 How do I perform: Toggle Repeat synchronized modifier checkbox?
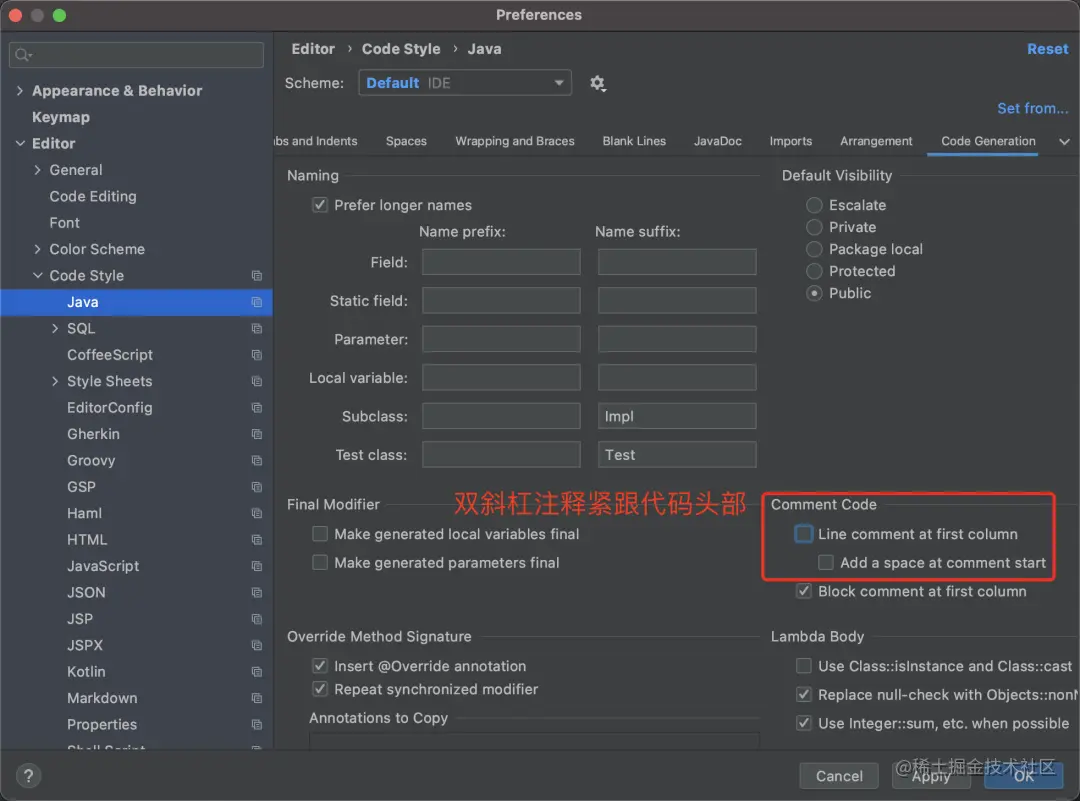coord(320,689)
